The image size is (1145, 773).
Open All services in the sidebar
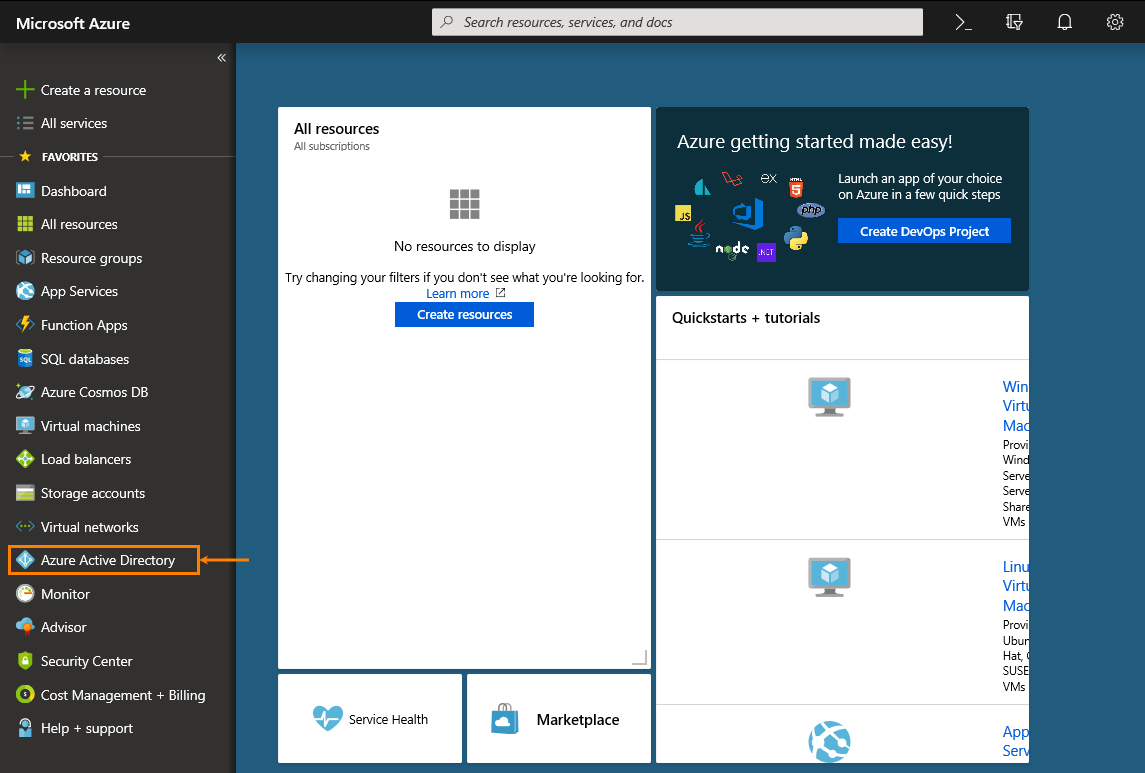coord(73,123)
